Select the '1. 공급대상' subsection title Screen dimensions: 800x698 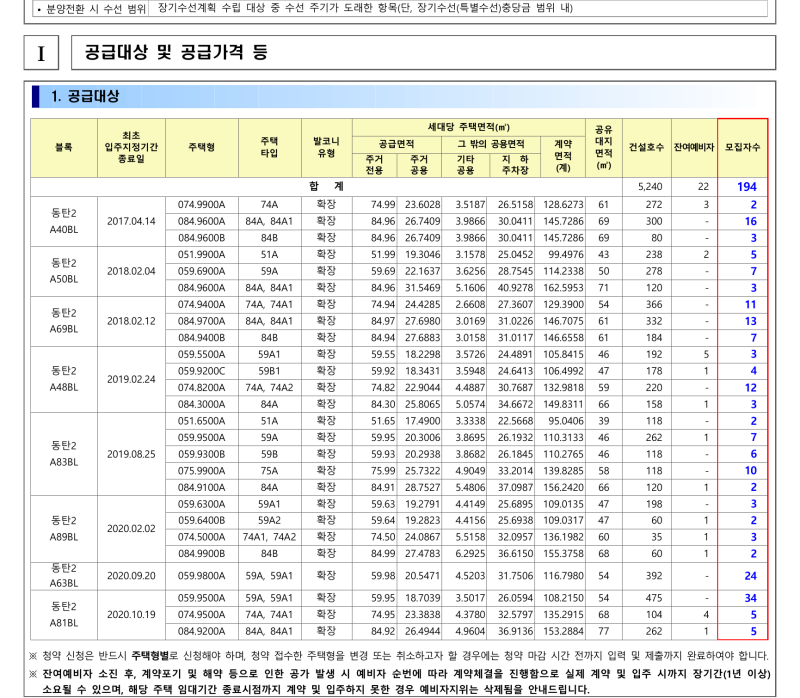[x=85, y=96]
